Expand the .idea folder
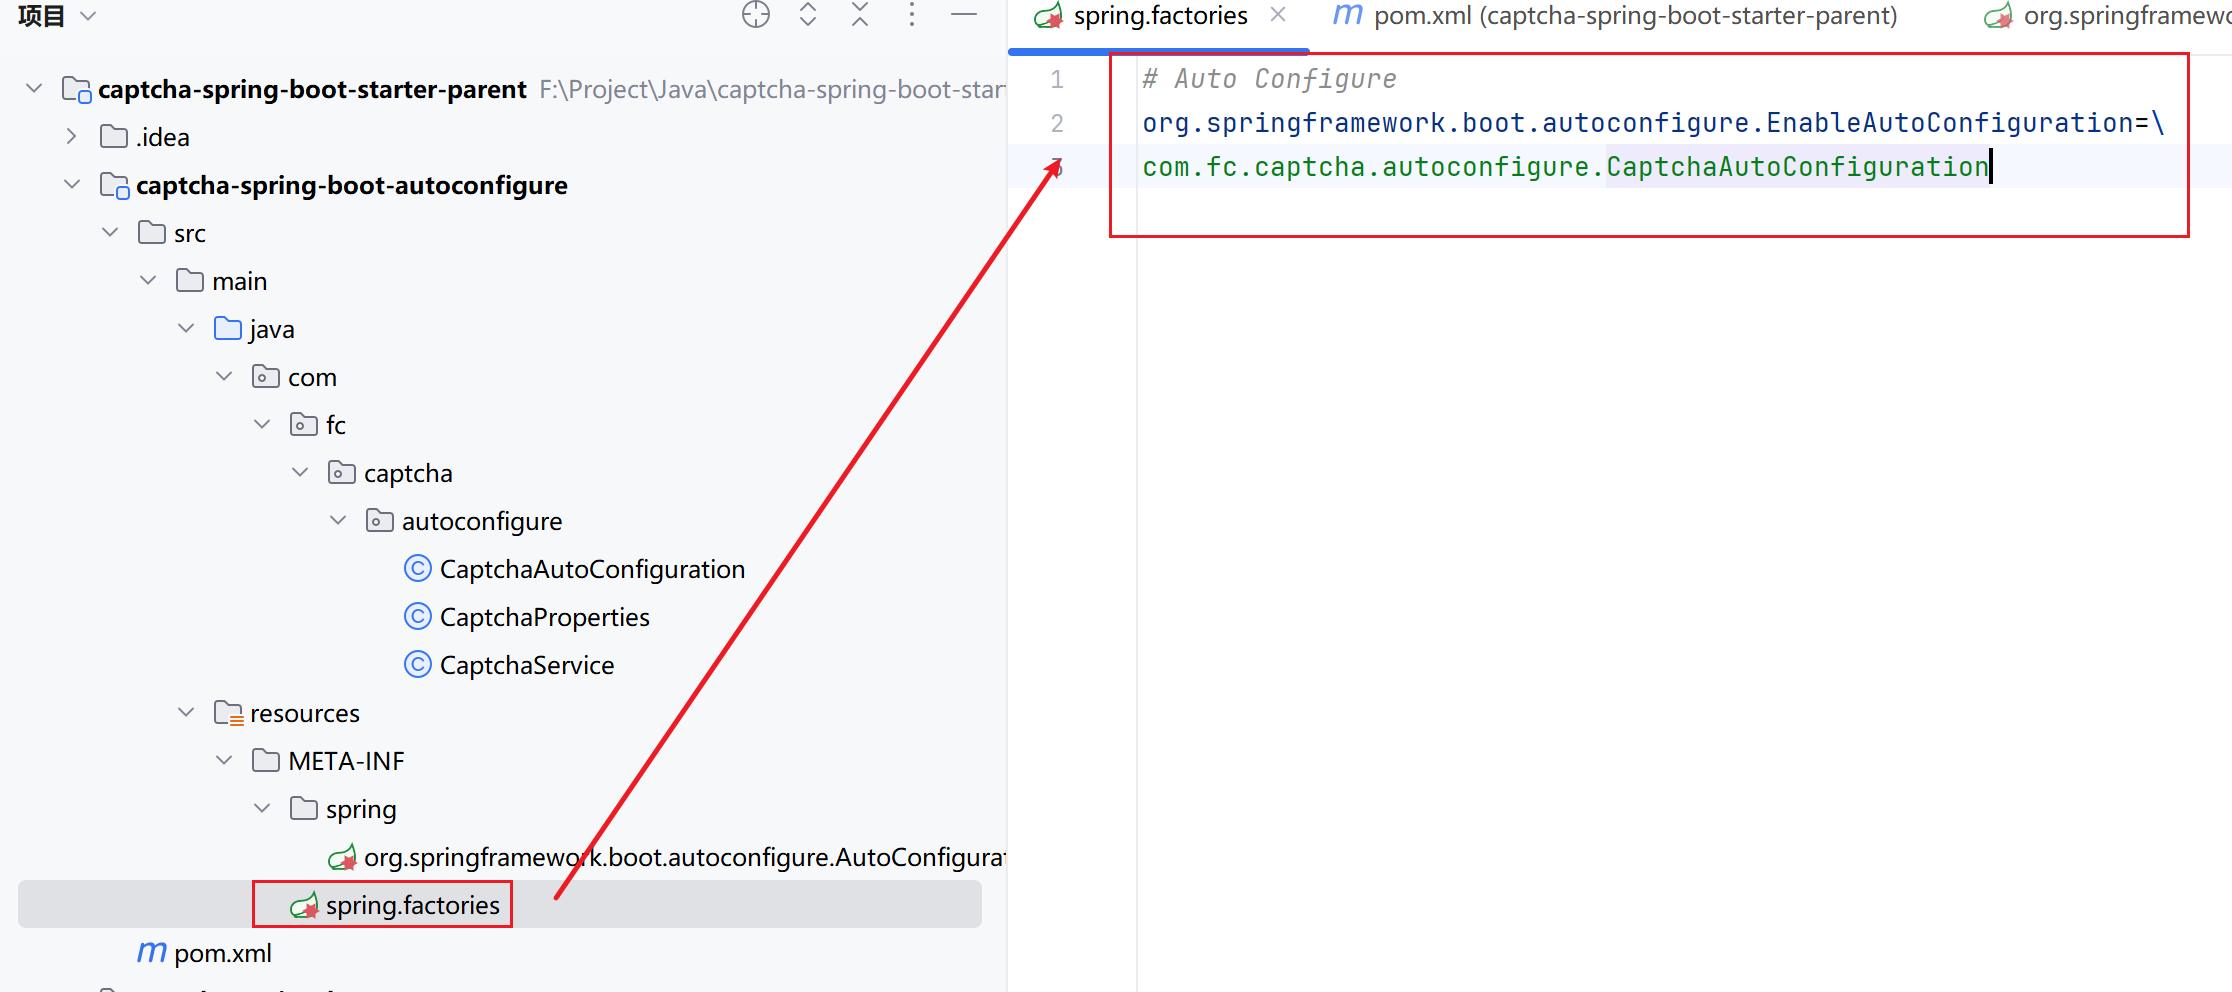Image resolution: width=2232 pixels, height=992 pixels. click(70, 136)
